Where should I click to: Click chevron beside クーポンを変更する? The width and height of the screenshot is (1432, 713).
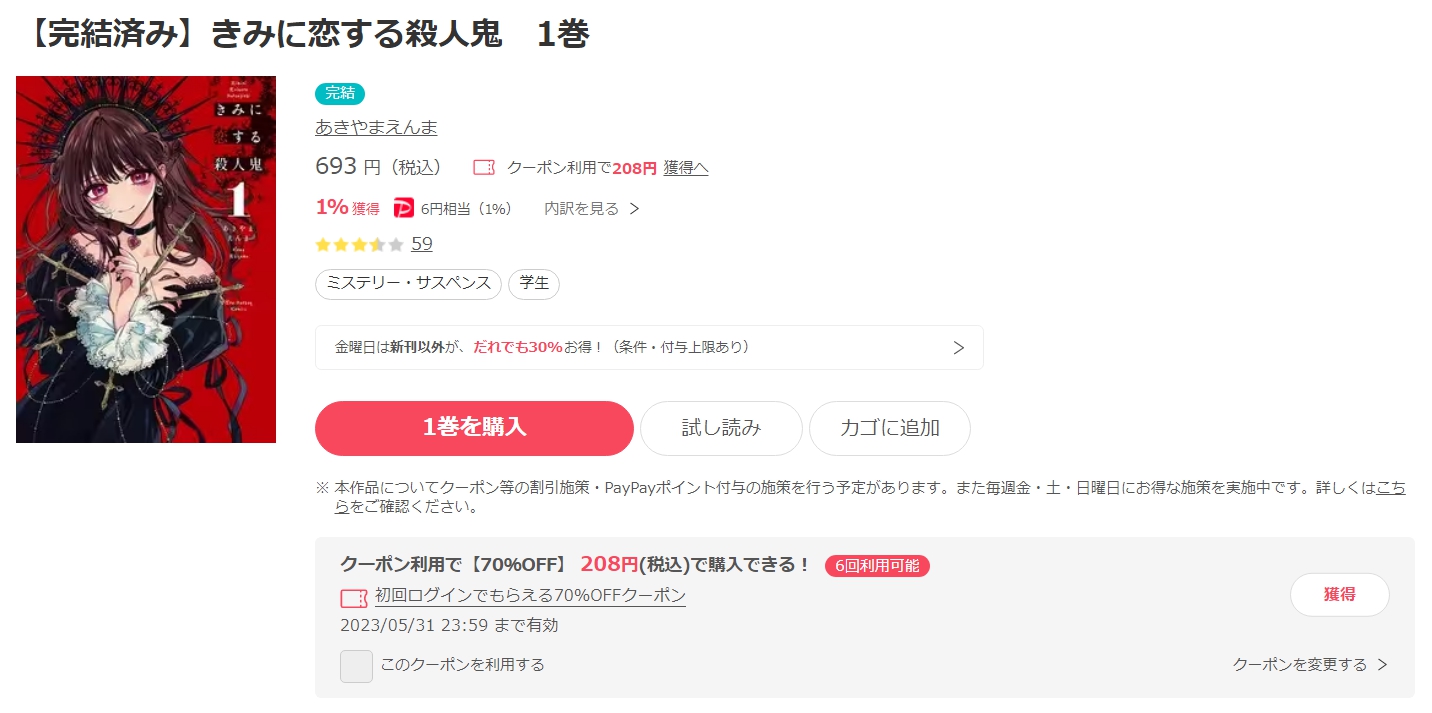pos(1382,665)
